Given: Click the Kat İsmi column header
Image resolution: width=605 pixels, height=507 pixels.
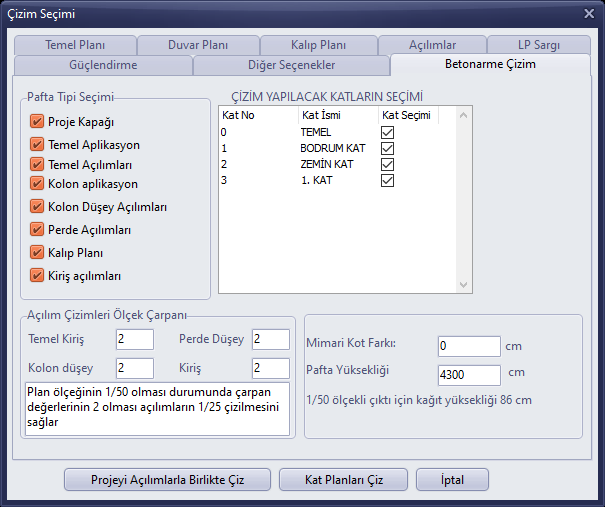Looking at the screenshot, I should pos(338,115).
